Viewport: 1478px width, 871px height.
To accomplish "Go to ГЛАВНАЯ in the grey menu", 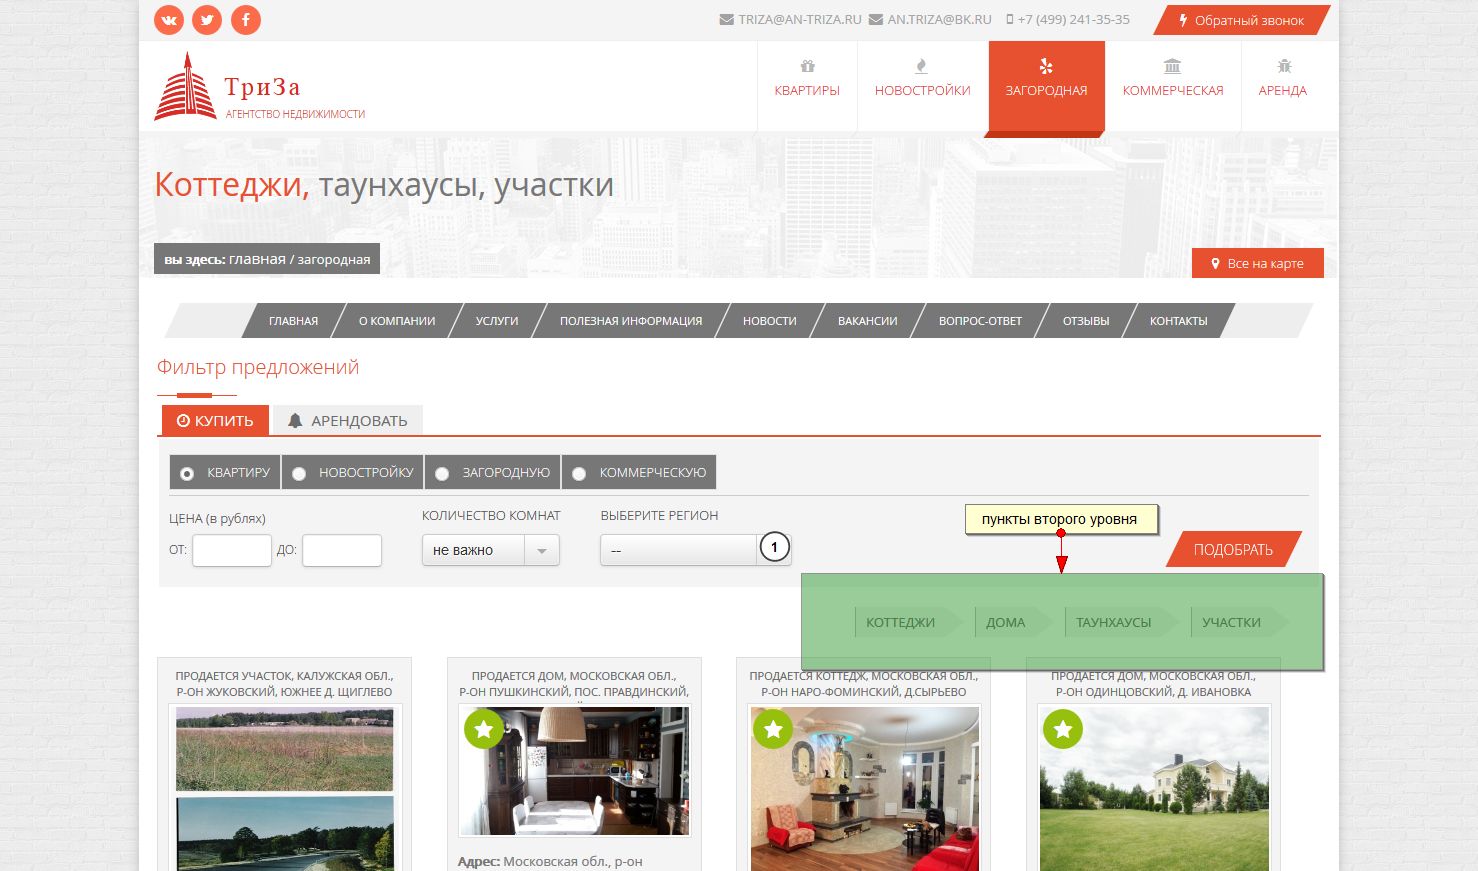I will click(x=293, y=321).
